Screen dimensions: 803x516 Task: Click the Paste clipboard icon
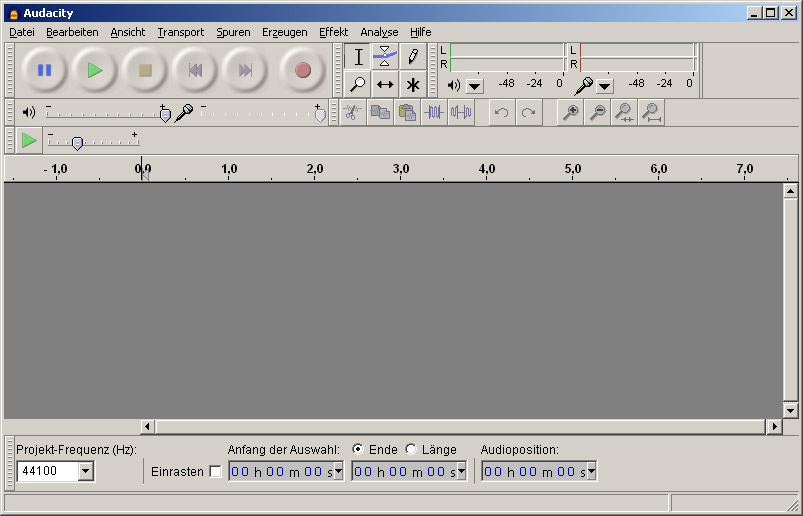point(407,112)
